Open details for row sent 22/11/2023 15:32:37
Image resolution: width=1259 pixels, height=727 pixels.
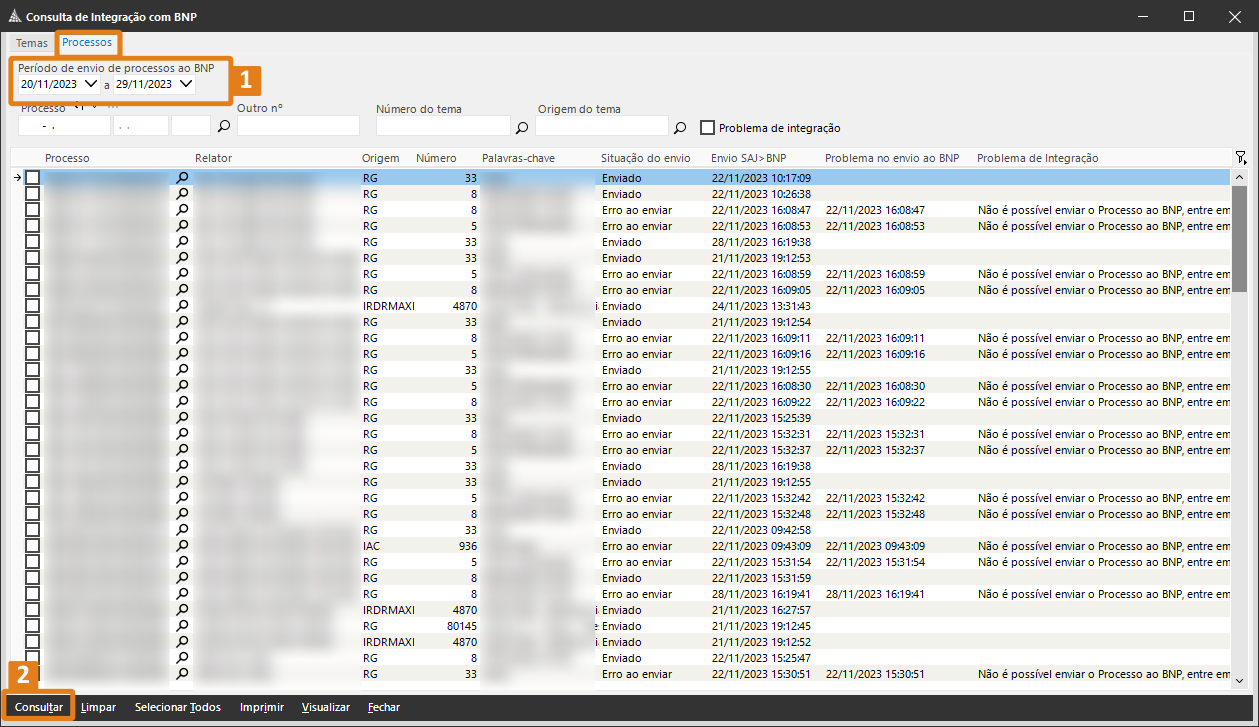(x=182, y=449)
